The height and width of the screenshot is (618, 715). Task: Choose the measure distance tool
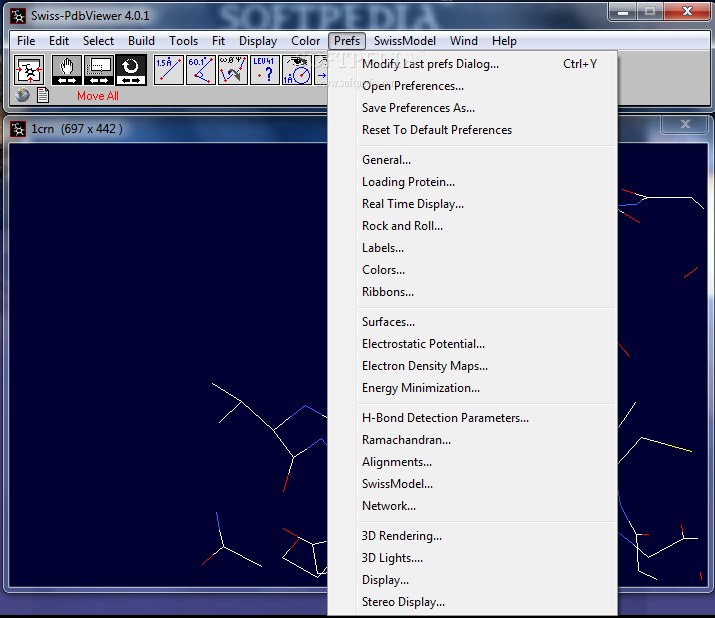169,70
